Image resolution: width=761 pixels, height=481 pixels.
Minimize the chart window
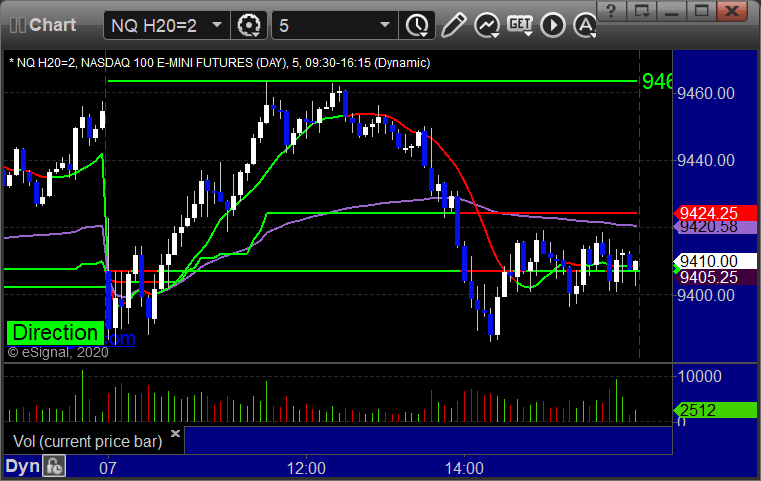click(671, 11)
